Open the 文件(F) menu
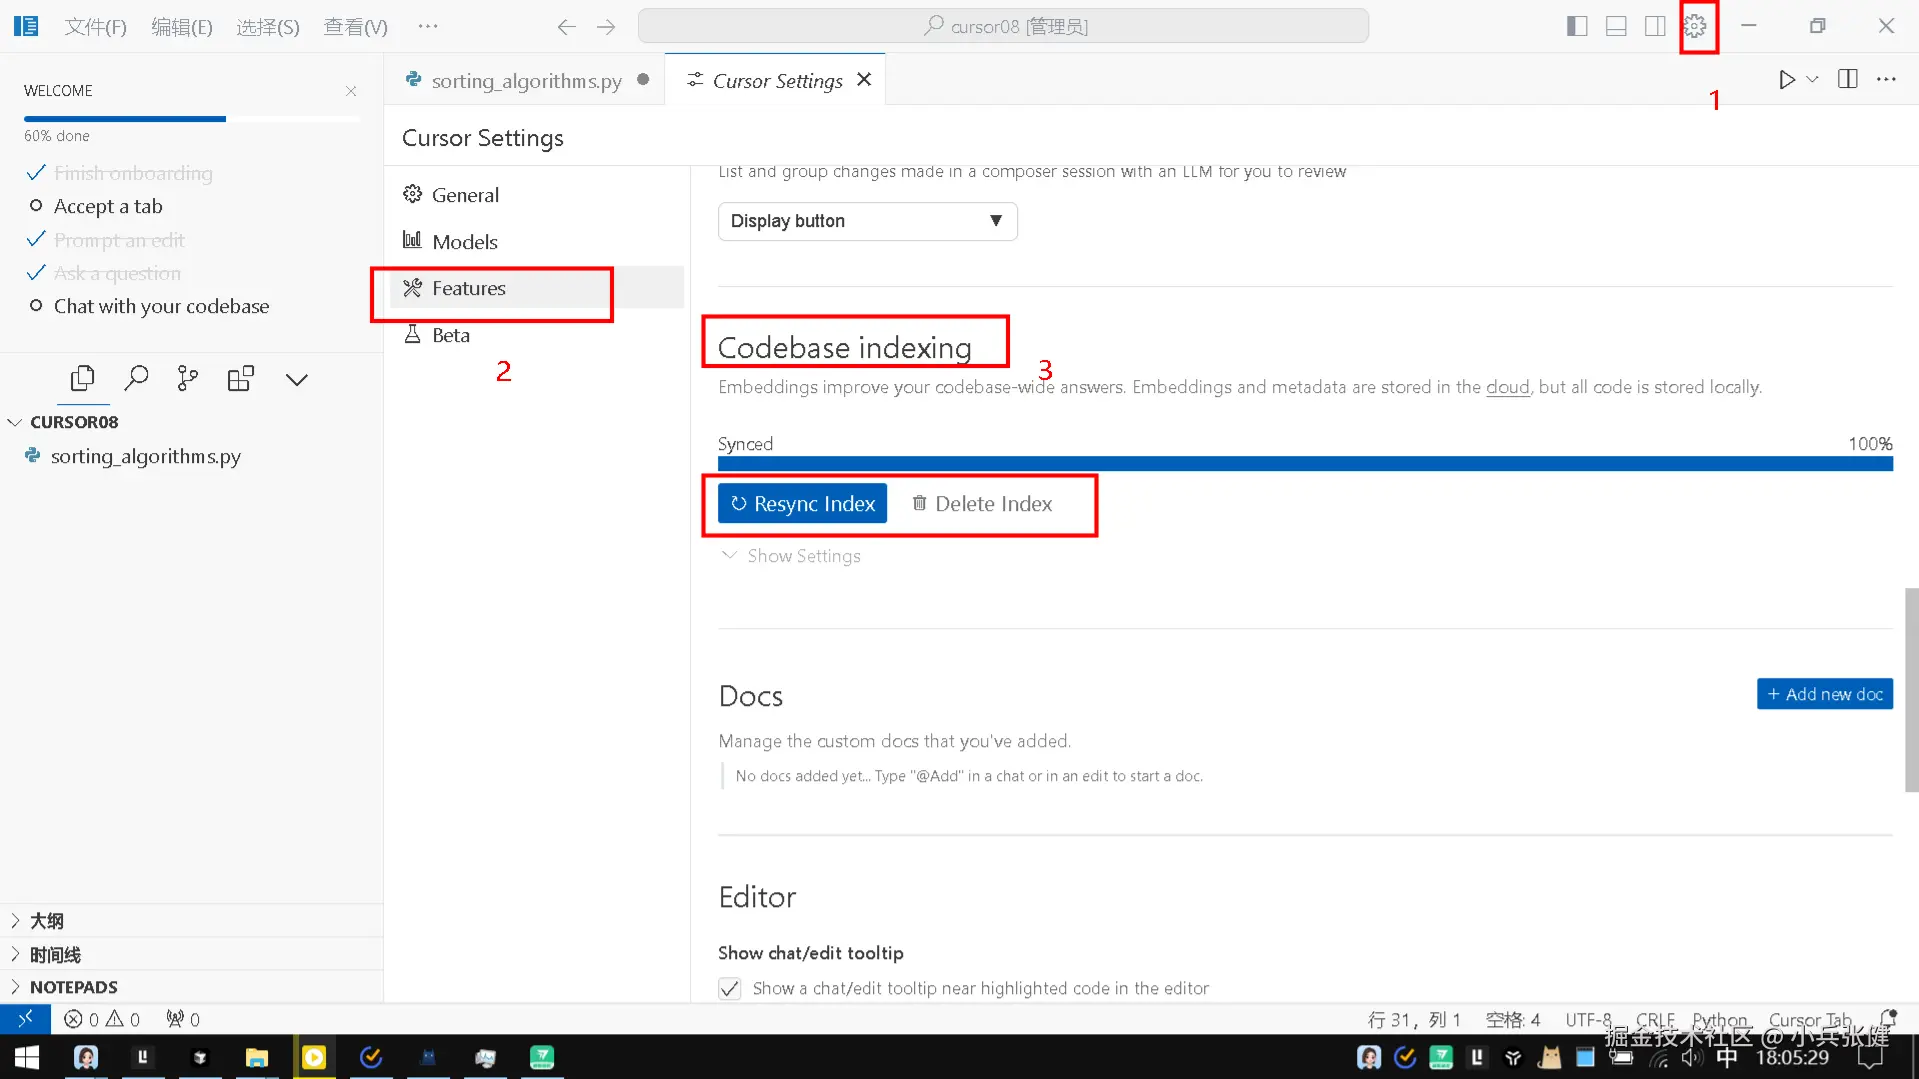 click(96, 27)
